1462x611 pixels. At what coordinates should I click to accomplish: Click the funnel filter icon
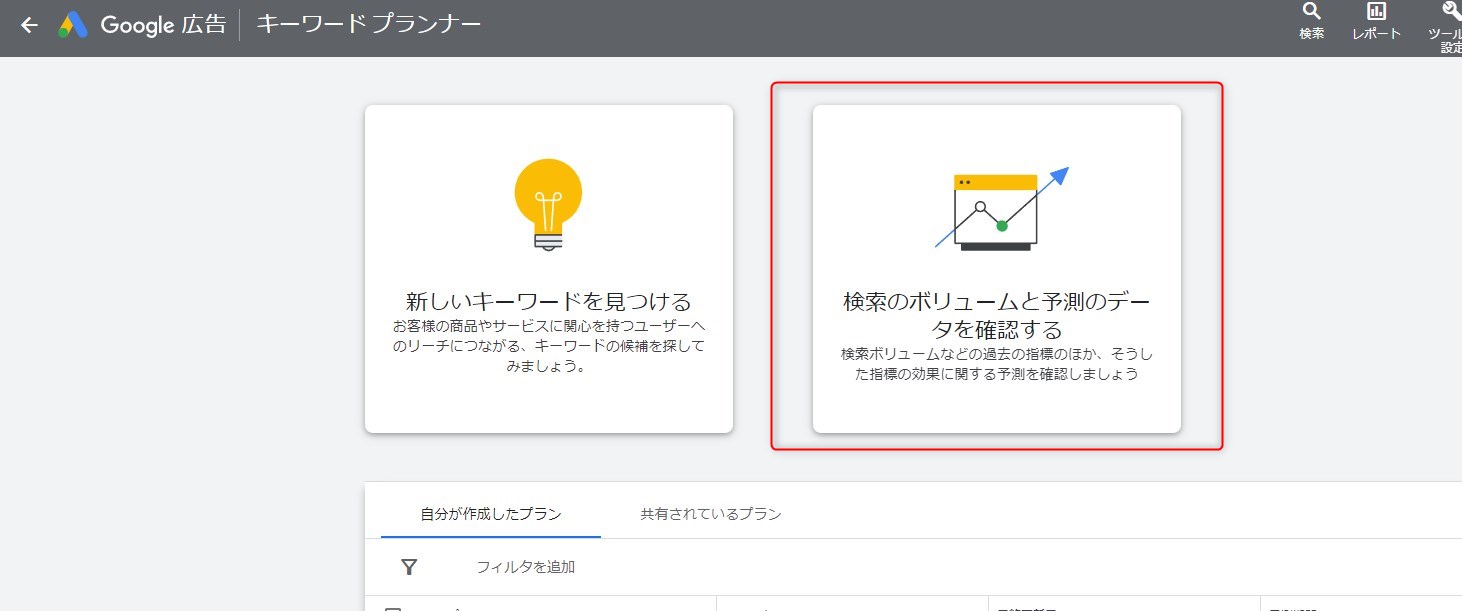(x=409, y=567)
